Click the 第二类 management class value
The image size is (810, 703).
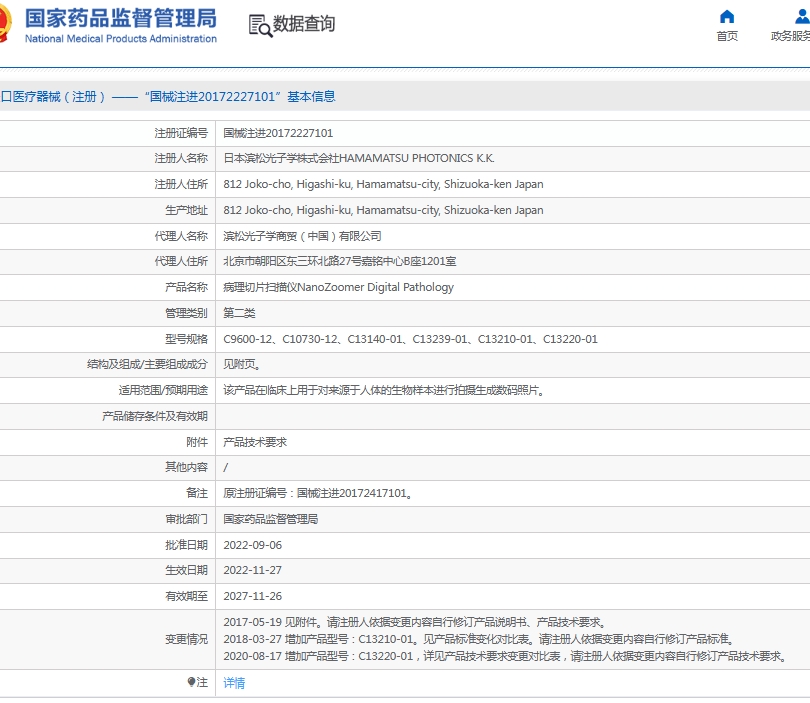point(239,313)
